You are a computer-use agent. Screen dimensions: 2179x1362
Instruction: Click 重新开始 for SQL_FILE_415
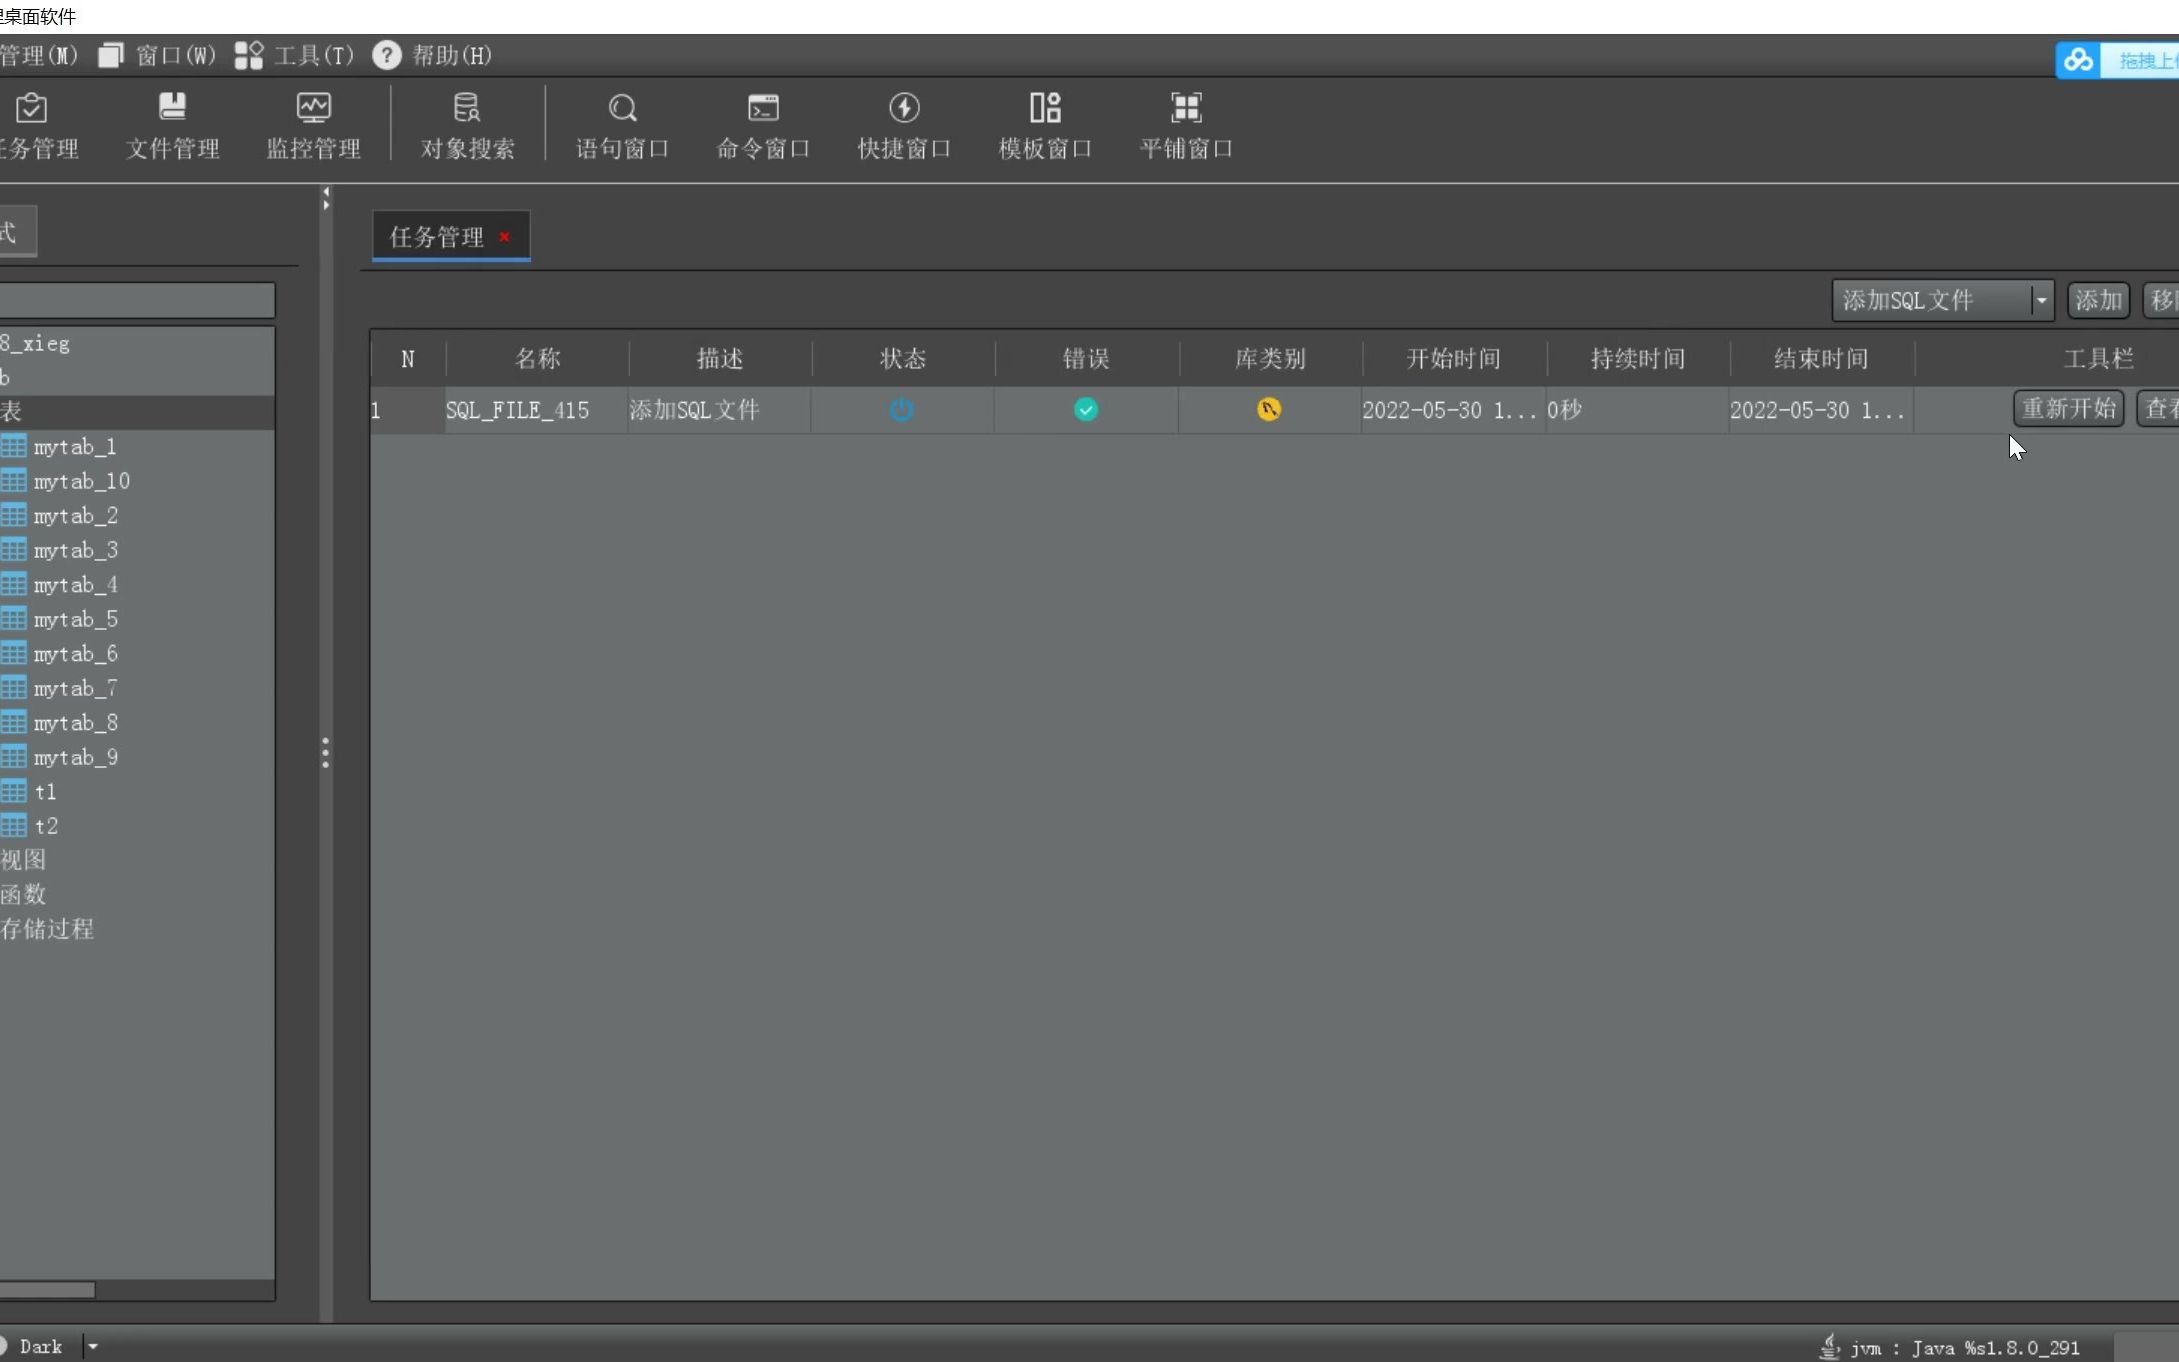(x=2068, y=408)
